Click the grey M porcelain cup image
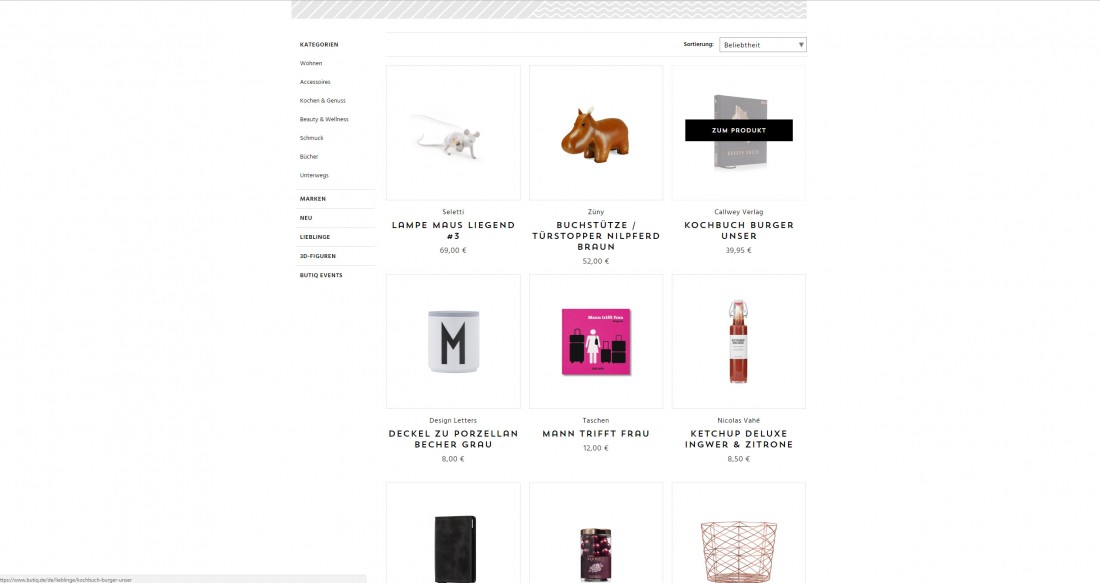This screenshot has width=1100, height=583. point(453,342)
